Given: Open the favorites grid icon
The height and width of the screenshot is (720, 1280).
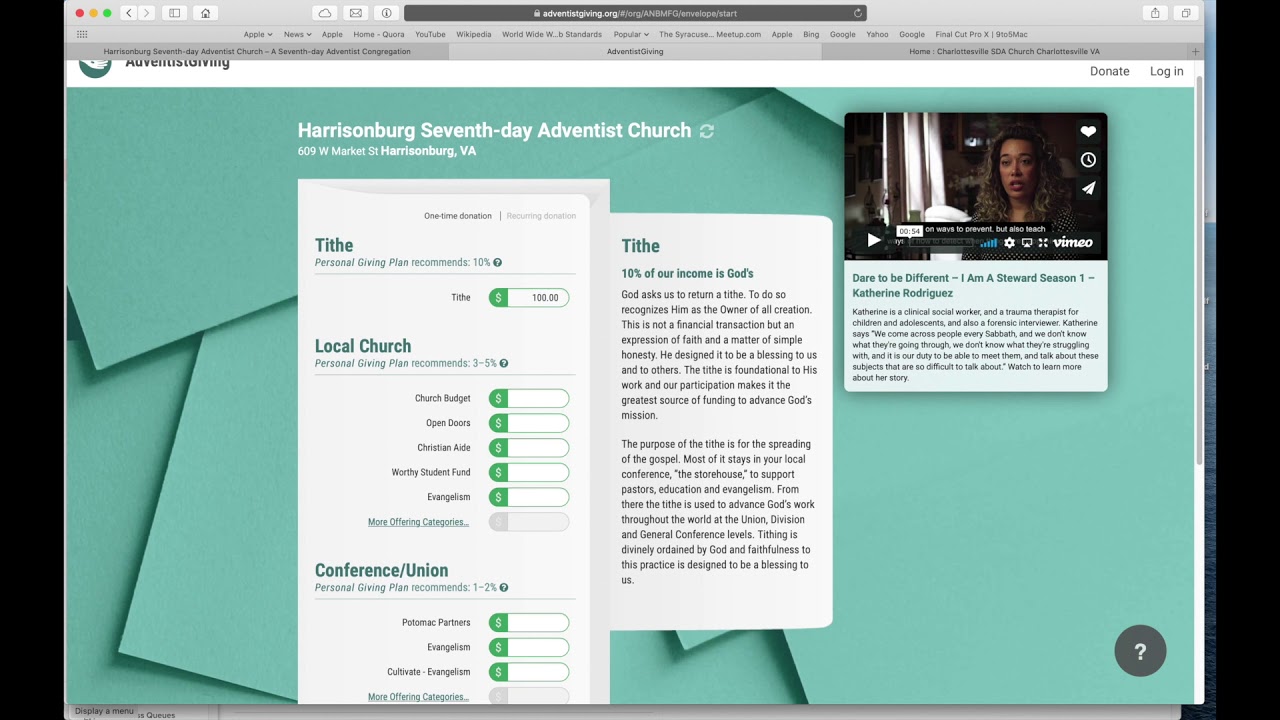Looking at the screenshot, I should click(x=82, y=34).
